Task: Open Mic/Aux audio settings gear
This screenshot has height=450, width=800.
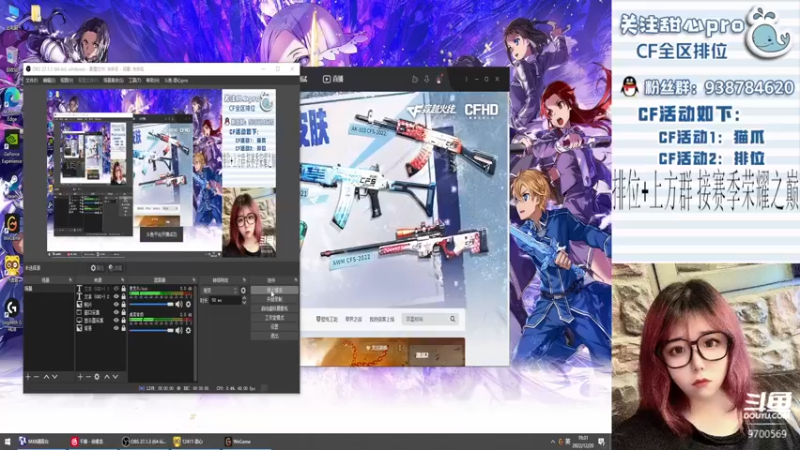Action: (x=188, y=305)
